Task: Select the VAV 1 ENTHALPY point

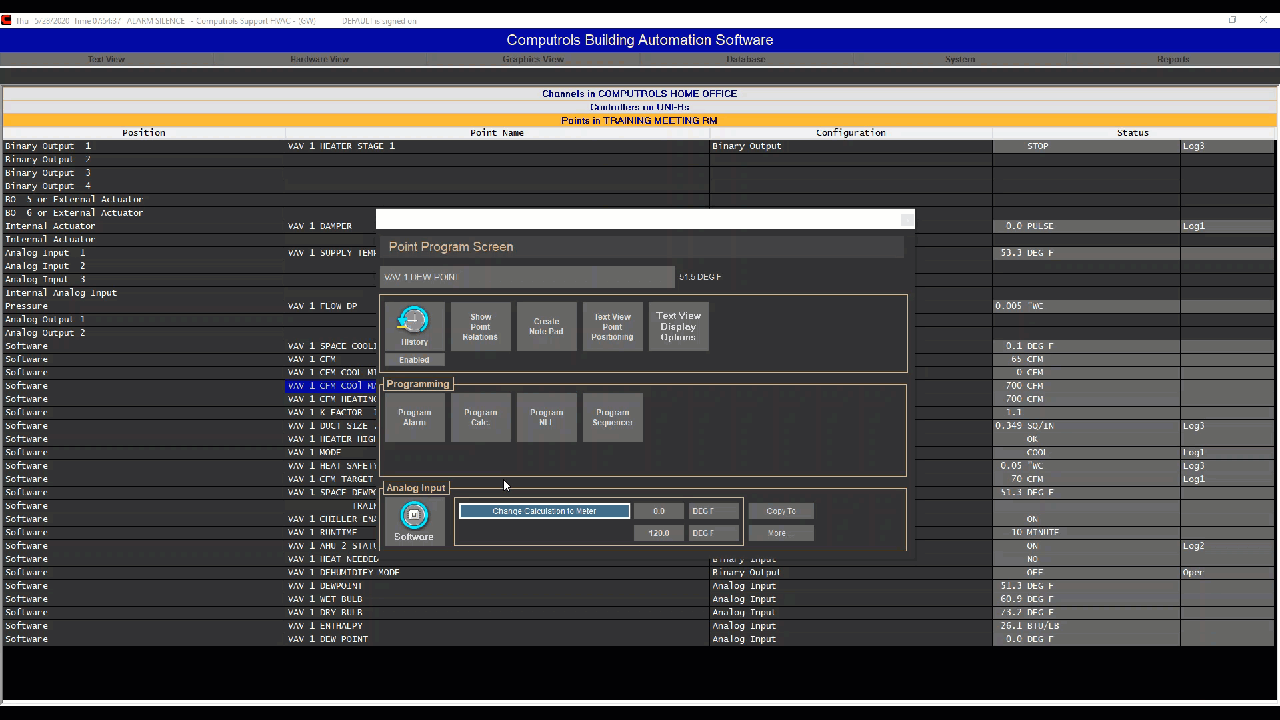Action: coord(325,626)
